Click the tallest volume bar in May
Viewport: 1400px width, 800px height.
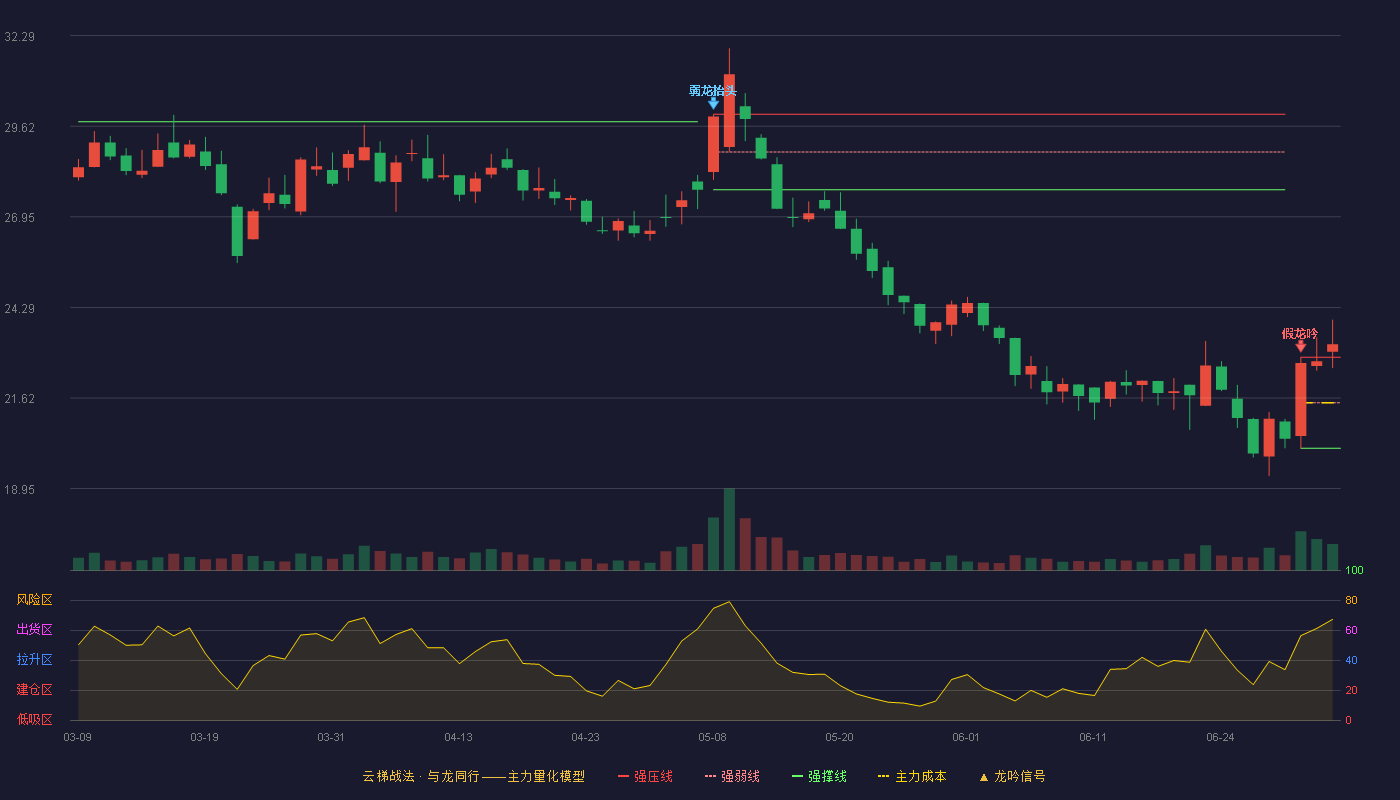[729, 529]
